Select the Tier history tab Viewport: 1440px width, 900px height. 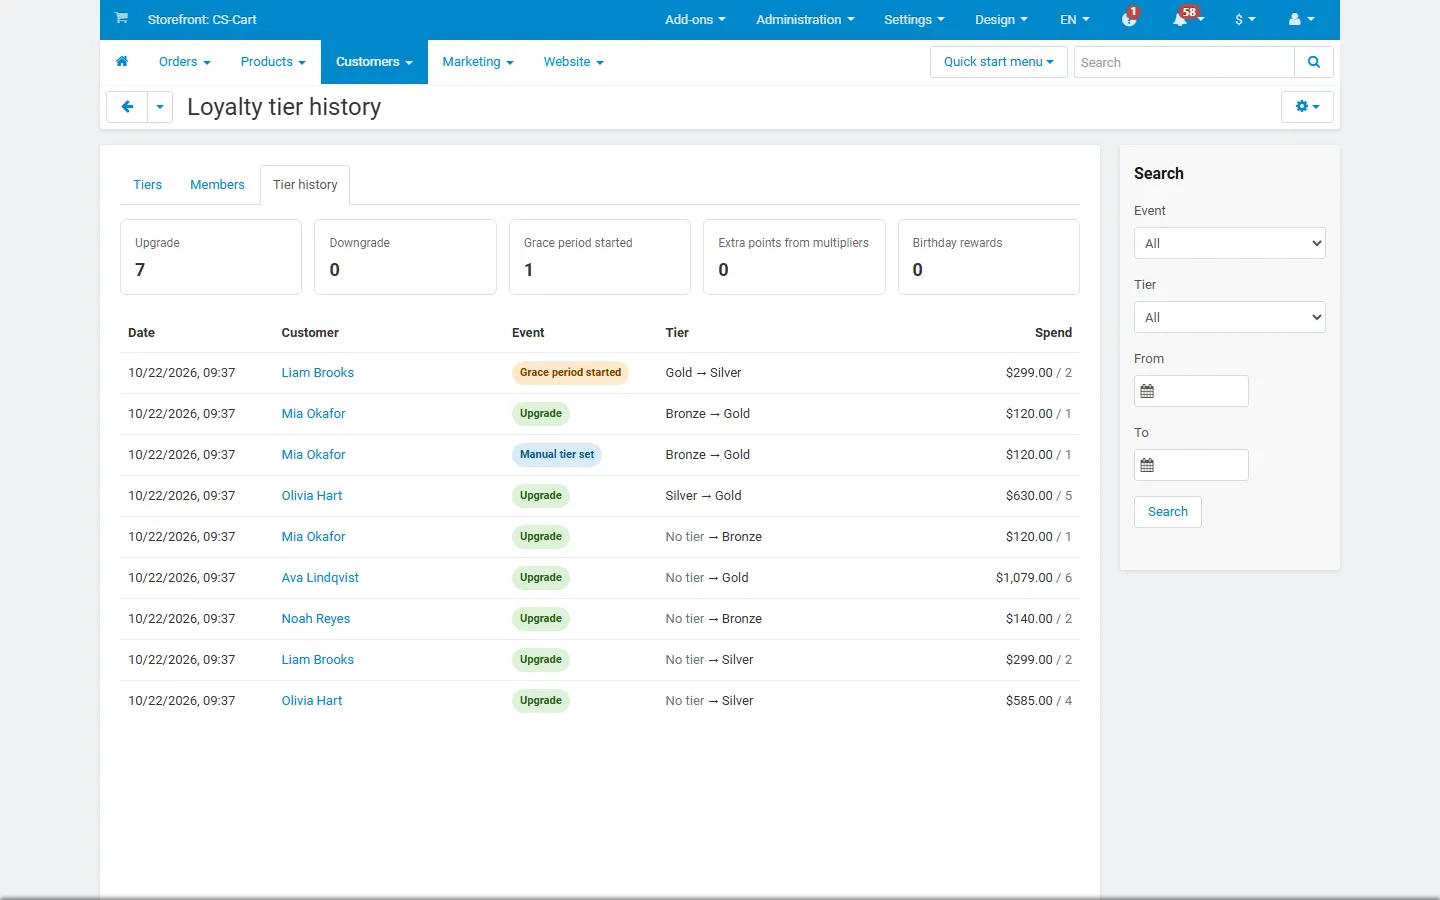click(x=305, y=185)
